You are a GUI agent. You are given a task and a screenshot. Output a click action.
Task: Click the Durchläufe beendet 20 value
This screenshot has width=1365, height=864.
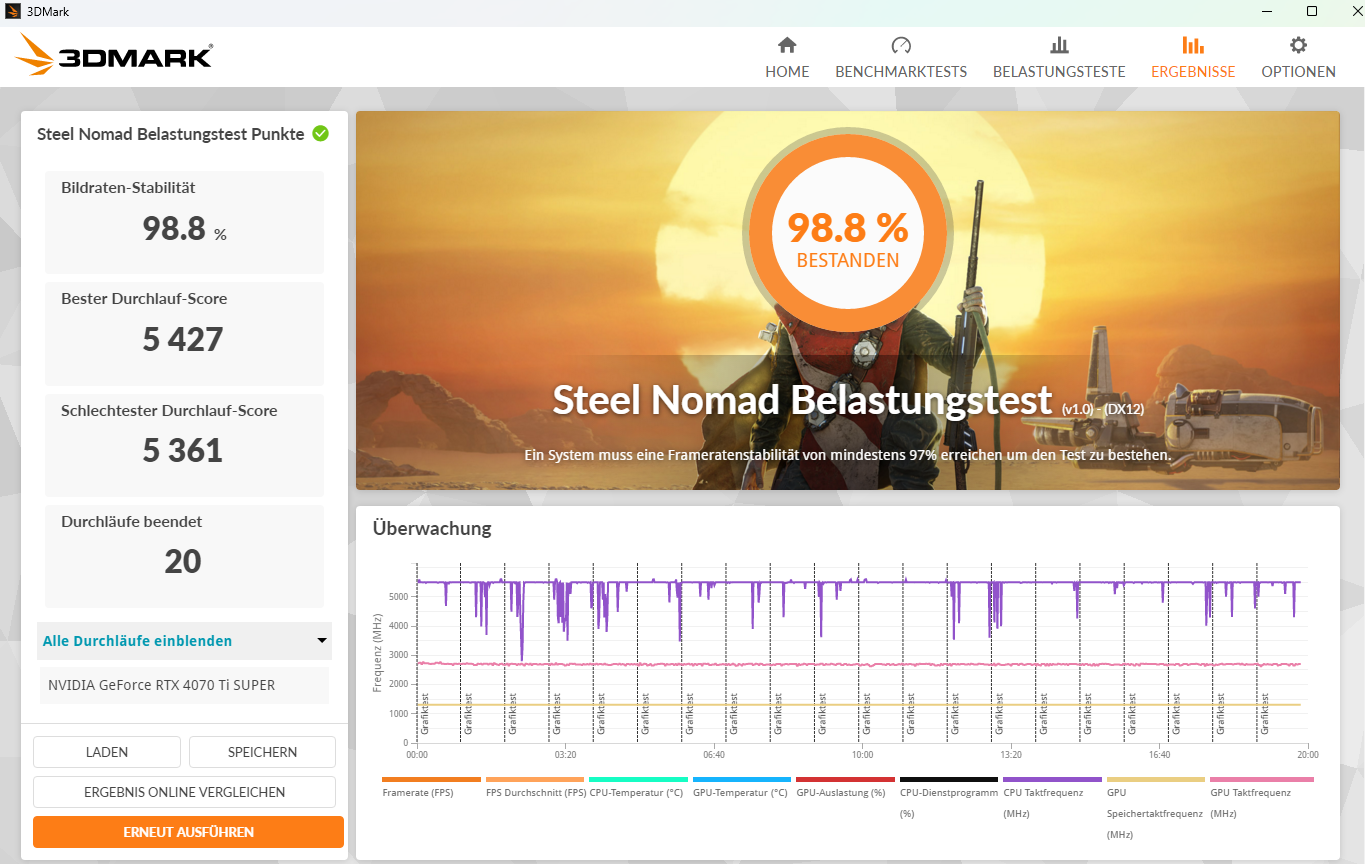[x=183, y=562]
